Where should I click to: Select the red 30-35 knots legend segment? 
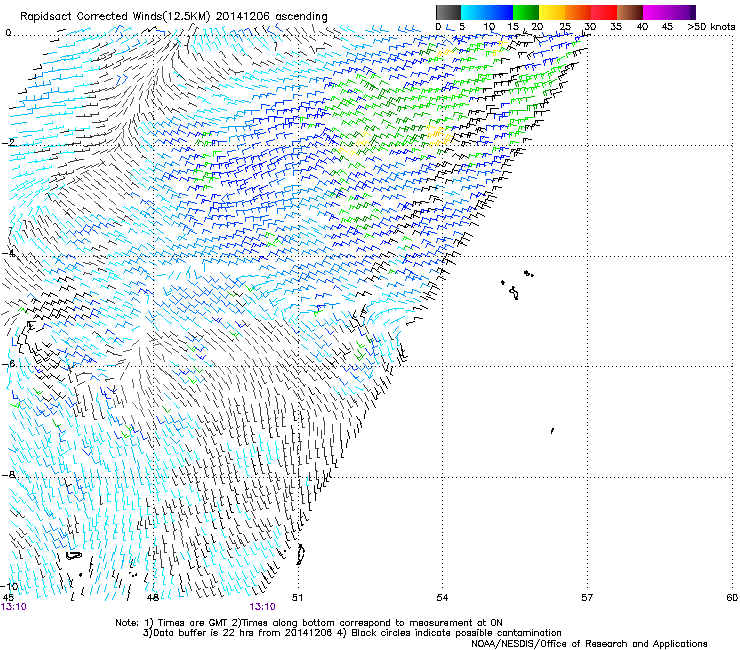click(604, 12)
